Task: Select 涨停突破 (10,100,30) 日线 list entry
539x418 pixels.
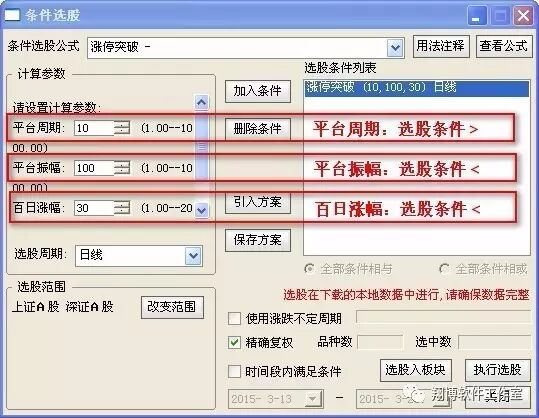Action: pyautogui.click(x=417, y=88)
